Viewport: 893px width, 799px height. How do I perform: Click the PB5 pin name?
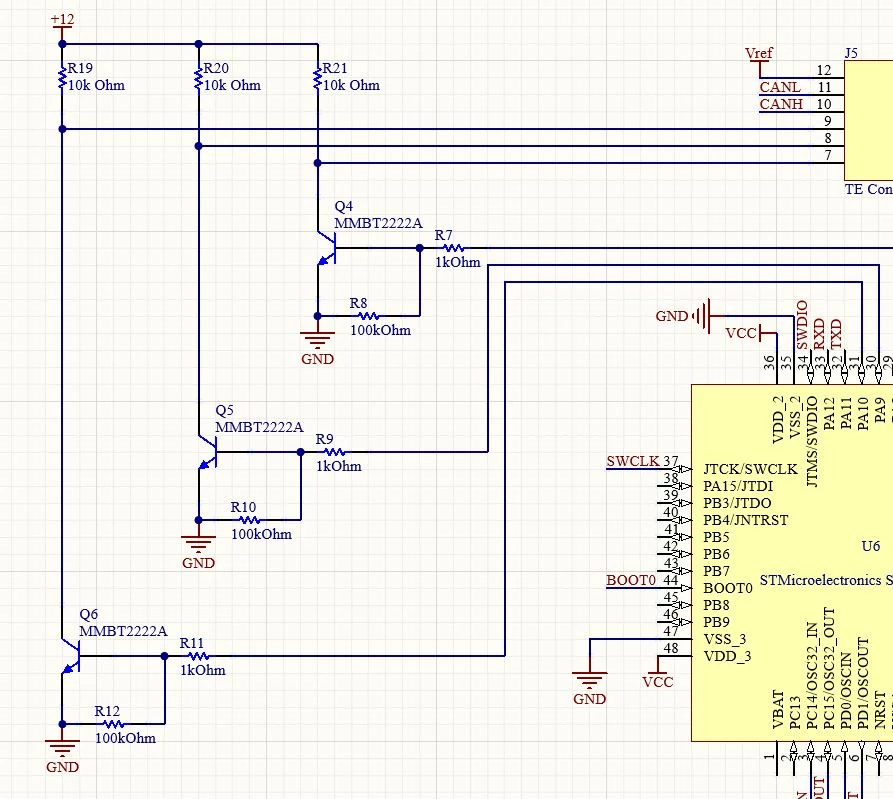[x=716, y=537]
